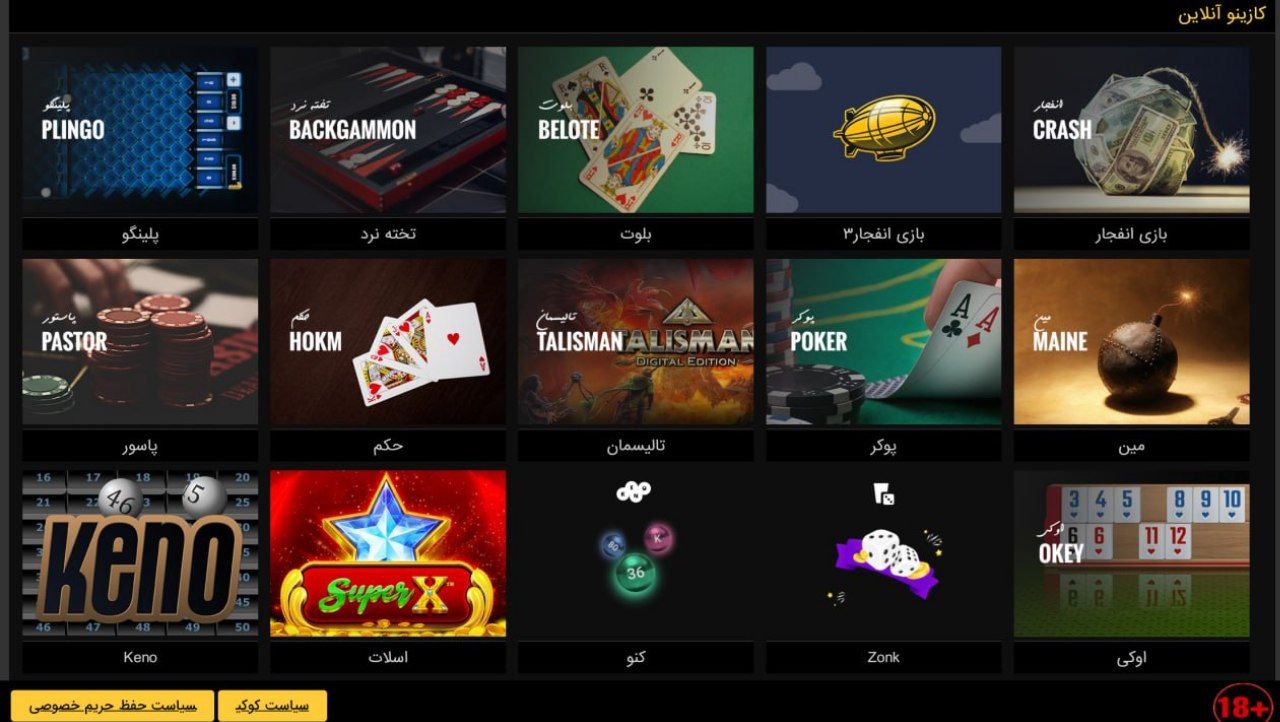Click the Keno logo with numbered balls
Viewport: 1280px width, 722px height.
[140, 554]
